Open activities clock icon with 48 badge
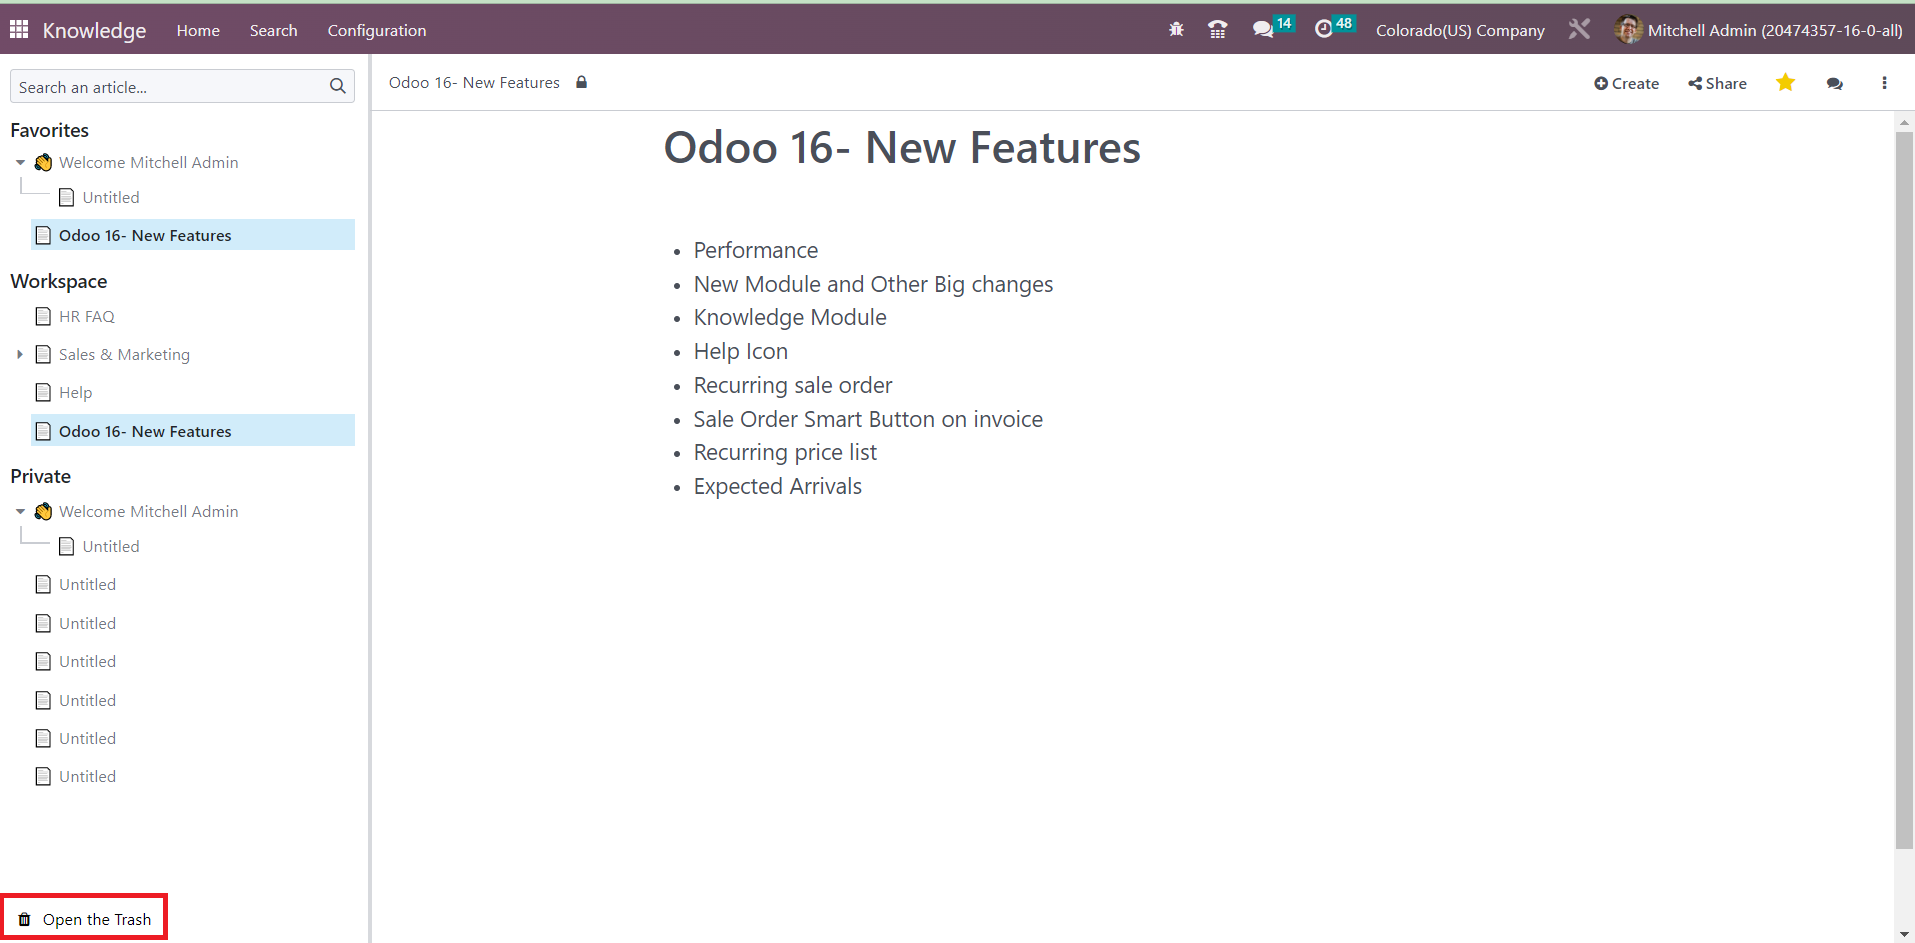 pyautogui.click(x=1334, y=28)
